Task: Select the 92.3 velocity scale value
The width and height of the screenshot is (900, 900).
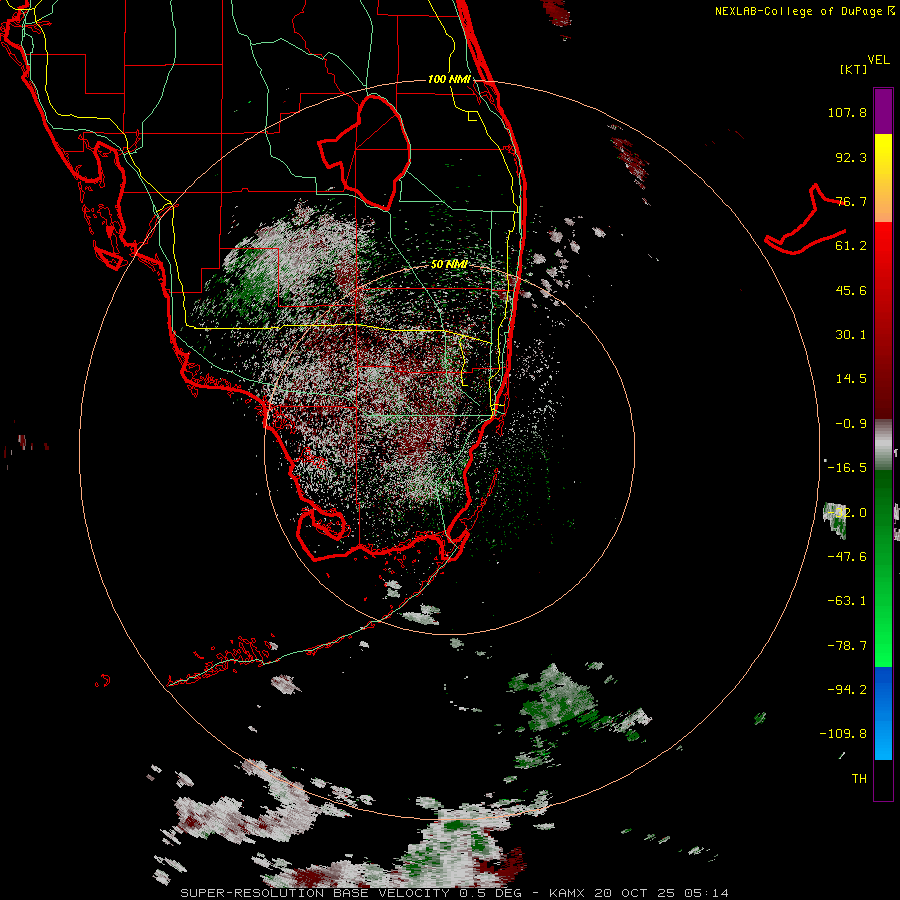Action: point(851,157)
